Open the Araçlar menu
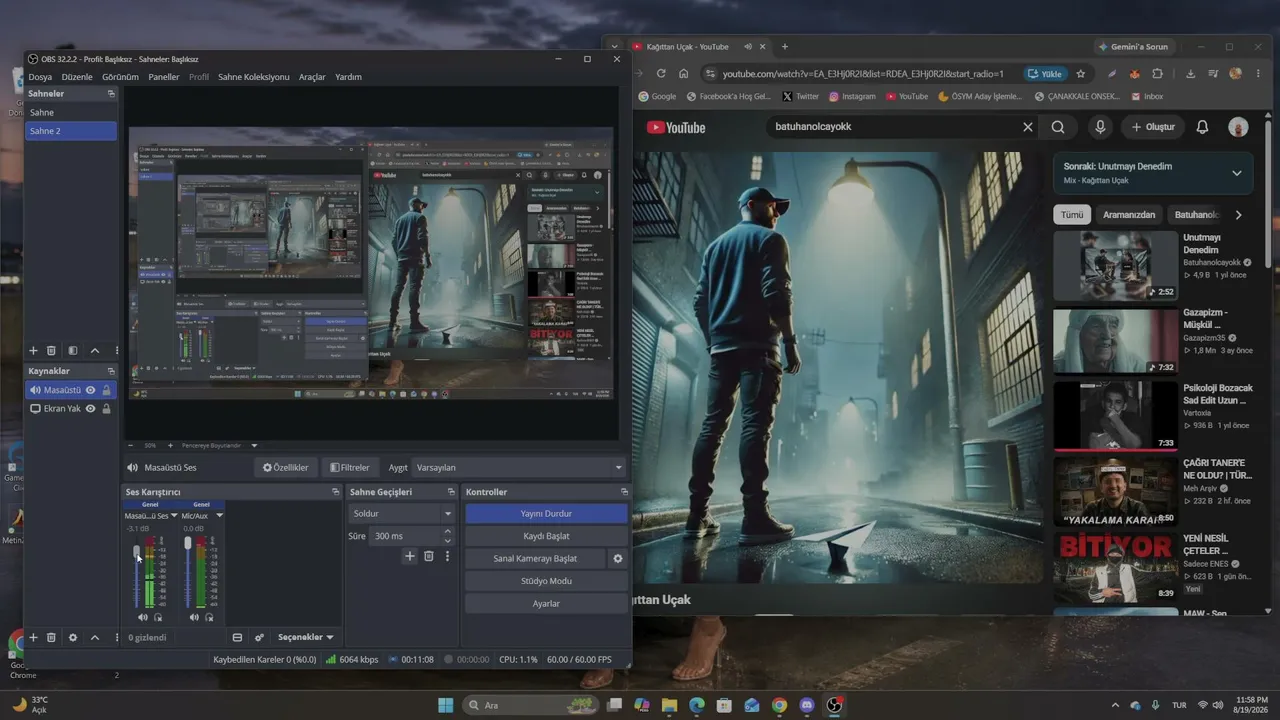This screenshot has width=1280, height=720. (x=312, y=77)
